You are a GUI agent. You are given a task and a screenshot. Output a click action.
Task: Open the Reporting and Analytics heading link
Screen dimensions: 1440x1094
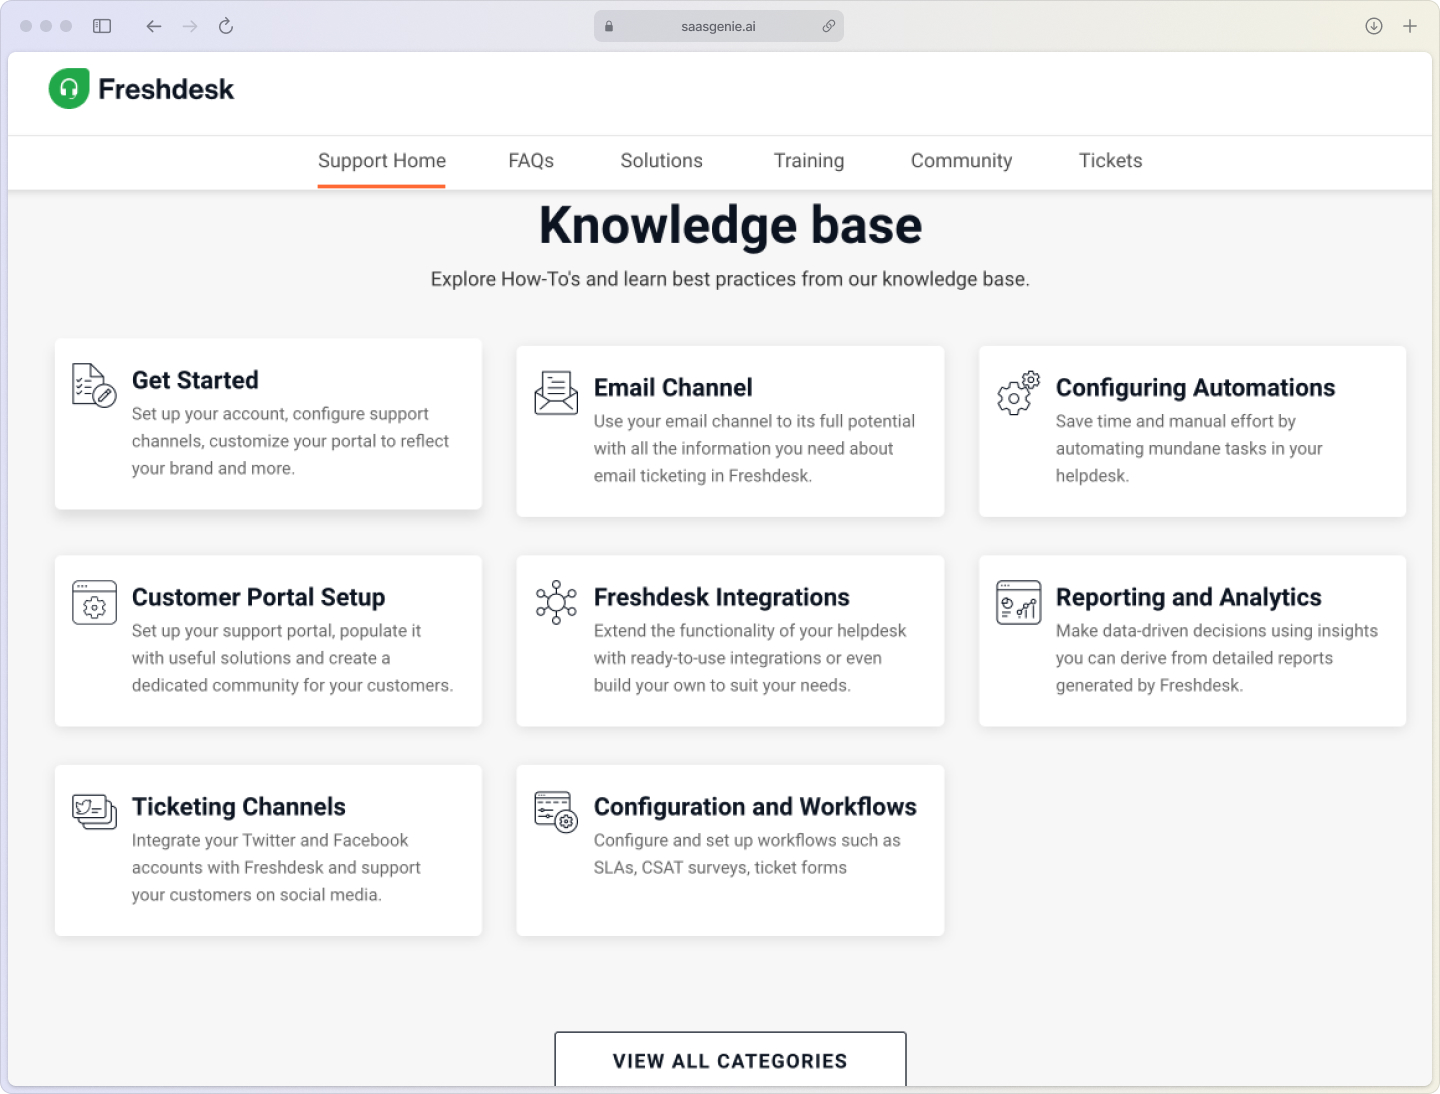1188,597
